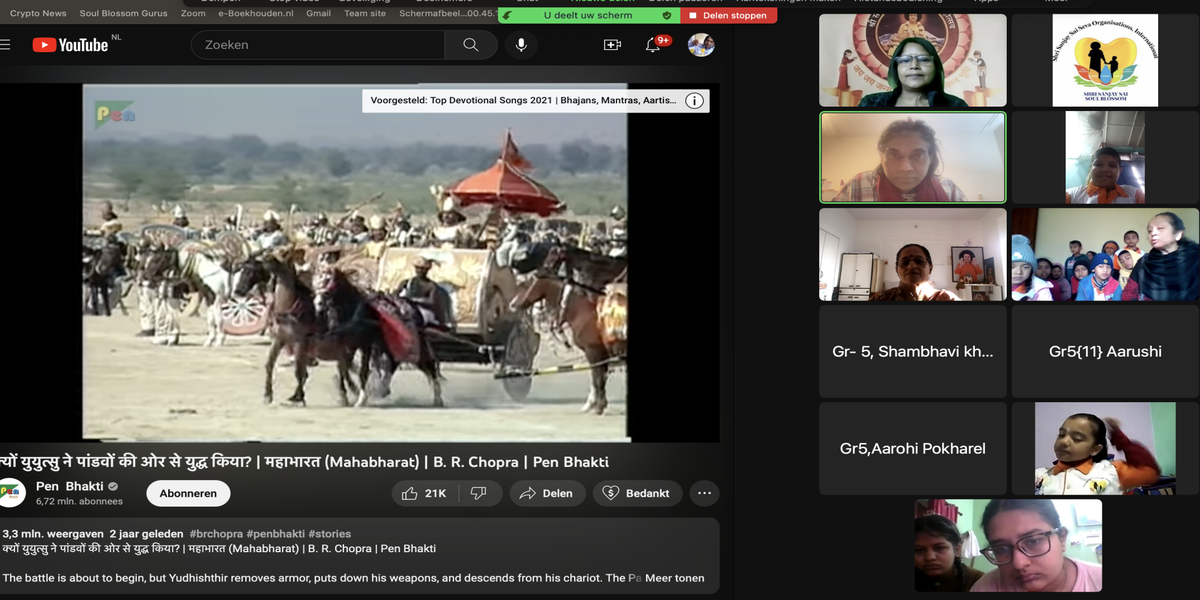Start voice search with the microphone icon
The width and height of the screenshot is (1200, 600).
pyautogui.click(x=521, y=45)
